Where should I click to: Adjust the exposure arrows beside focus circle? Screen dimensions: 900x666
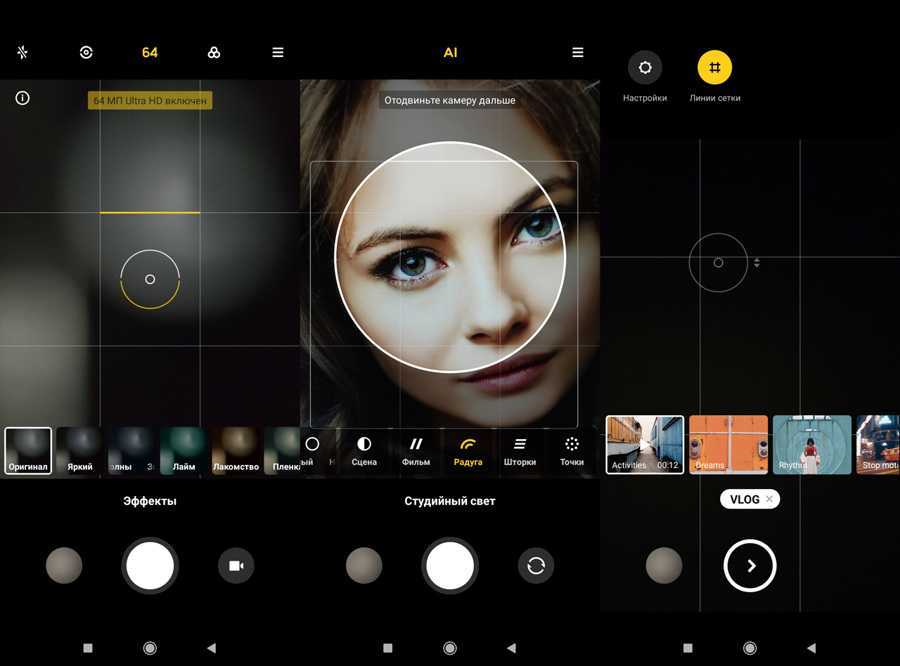tap(757, 263)
